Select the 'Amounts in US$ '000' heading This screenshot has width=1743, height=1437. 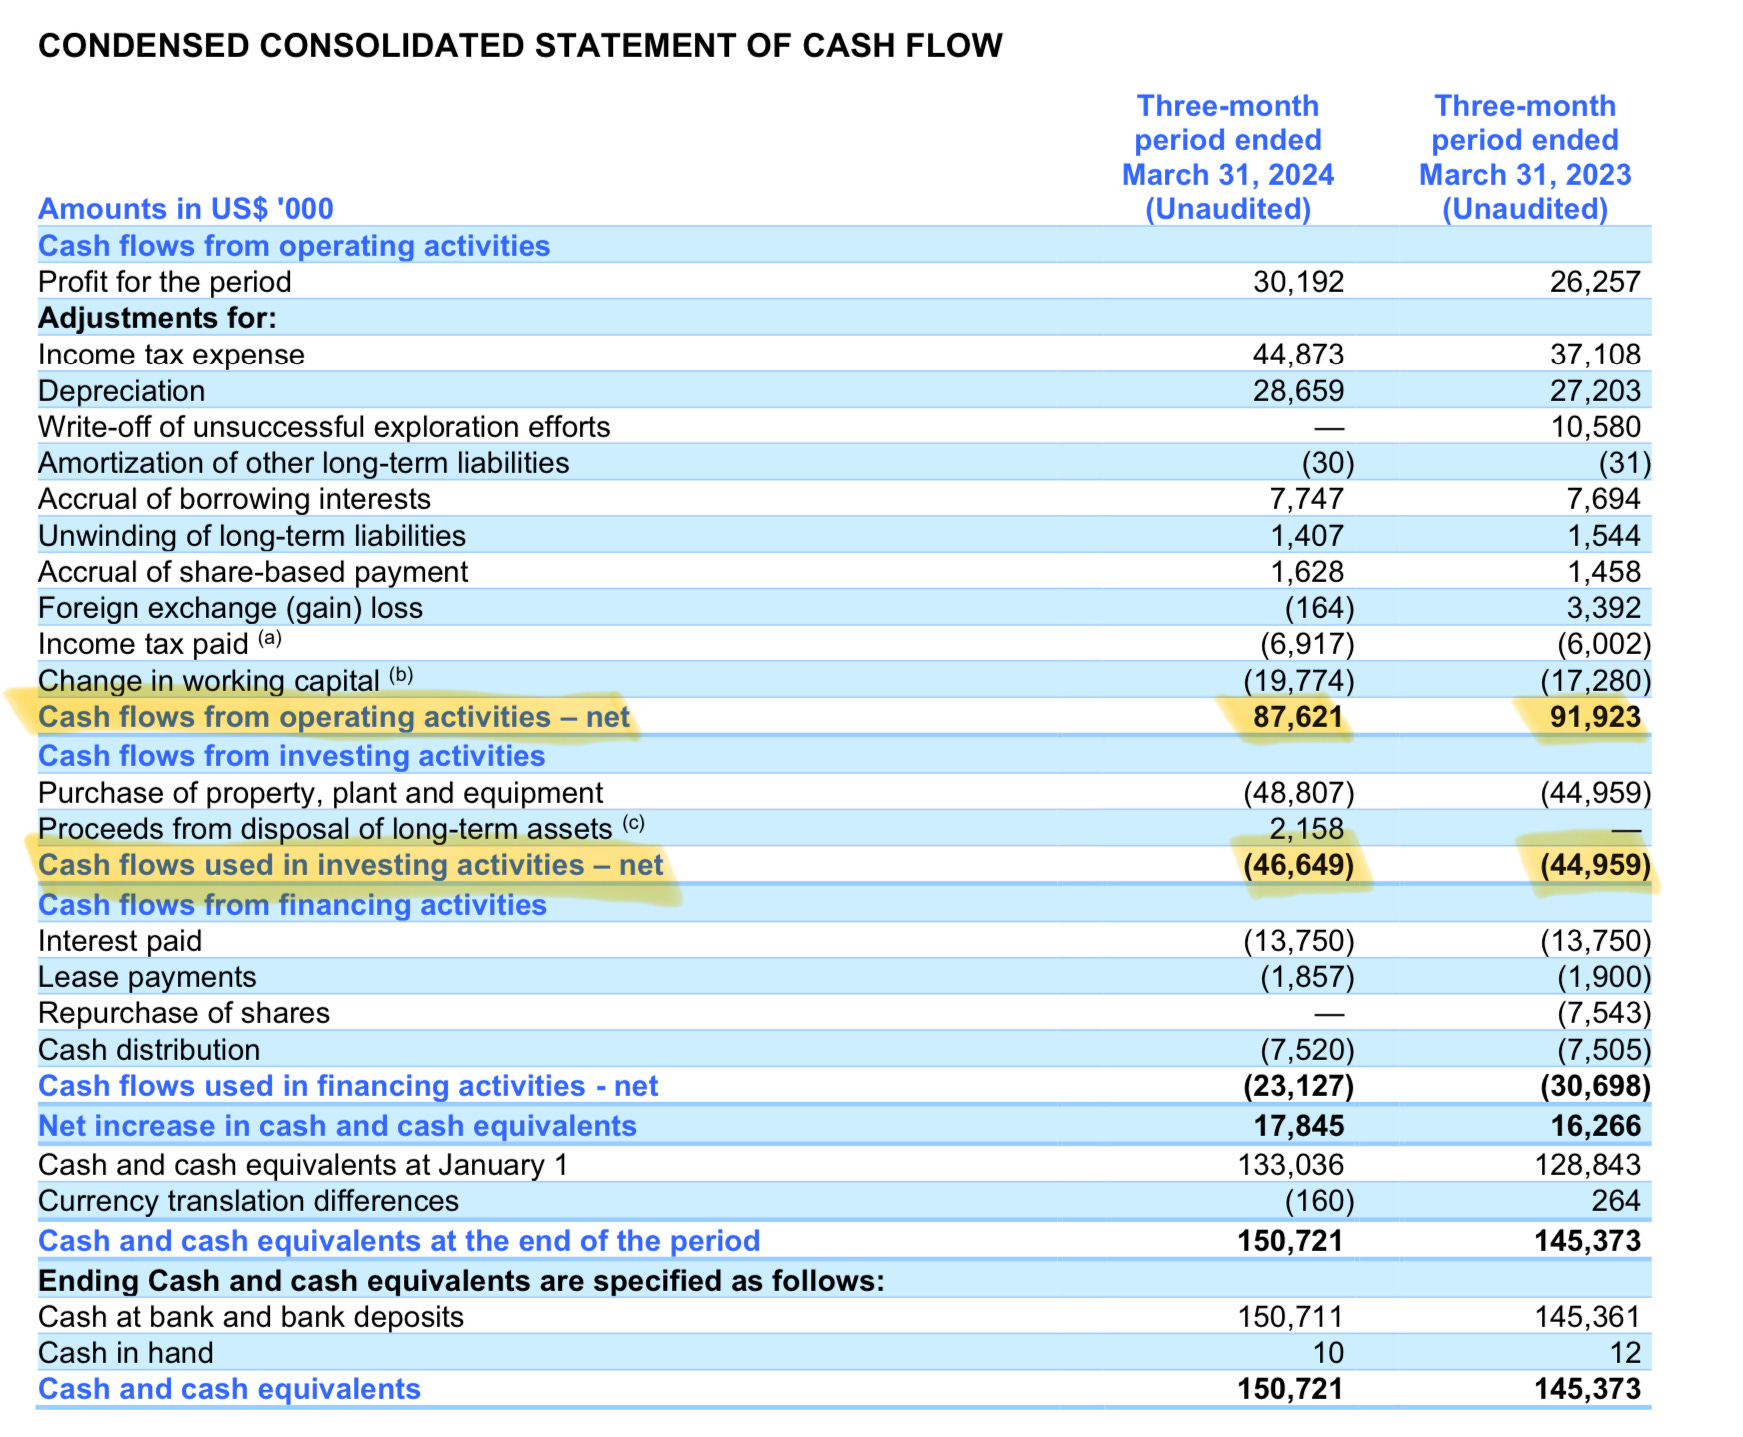point(186,209)
